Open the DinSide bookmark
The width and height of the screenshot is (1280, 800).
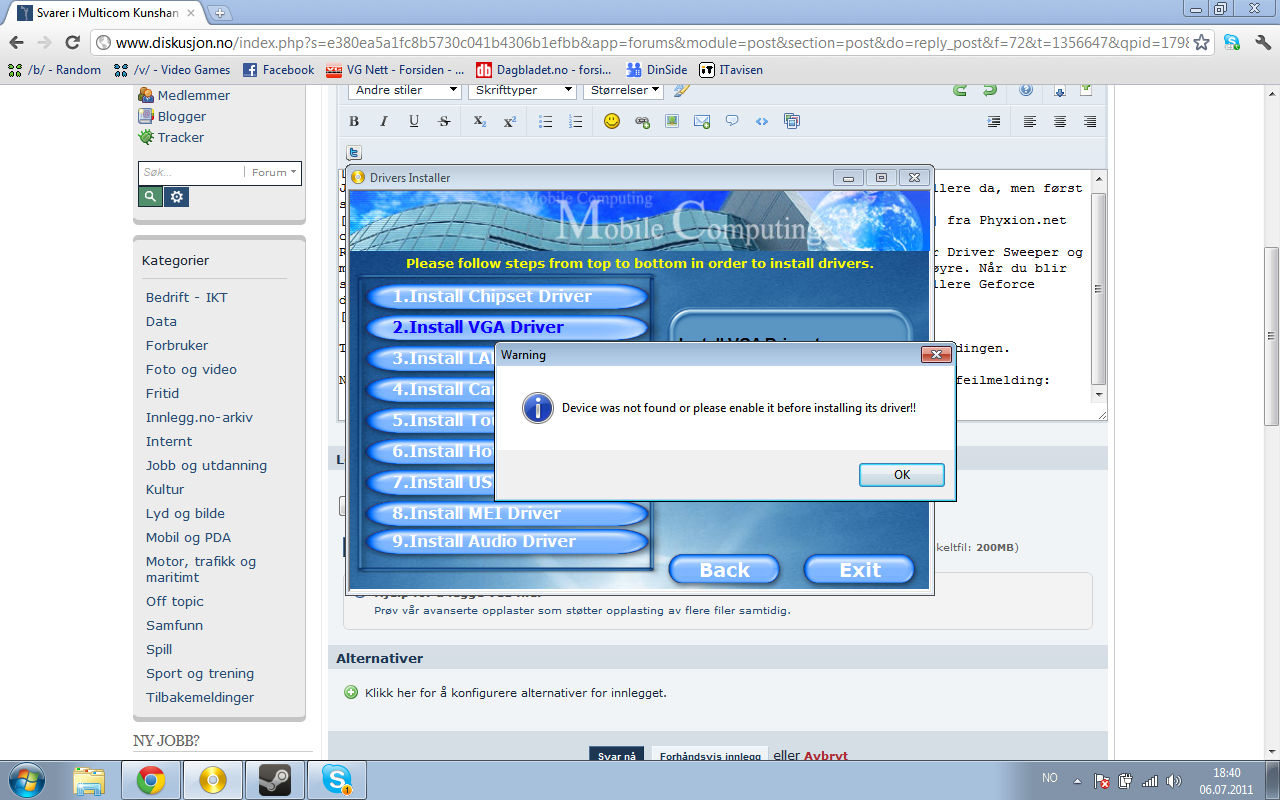coord(657,70)
